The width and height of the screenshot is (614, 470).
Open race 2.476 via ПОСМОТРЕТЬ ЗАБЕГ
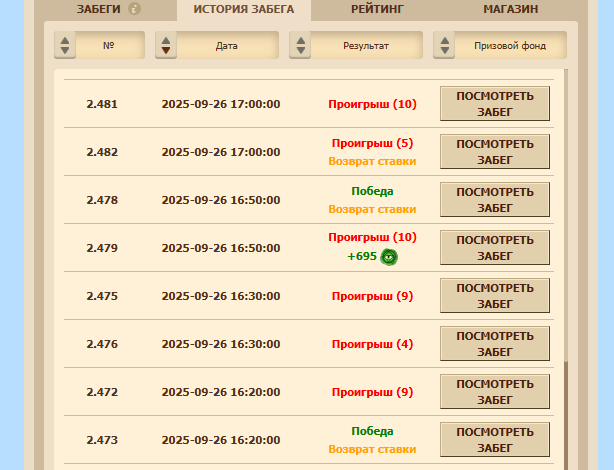coord(495,344)
